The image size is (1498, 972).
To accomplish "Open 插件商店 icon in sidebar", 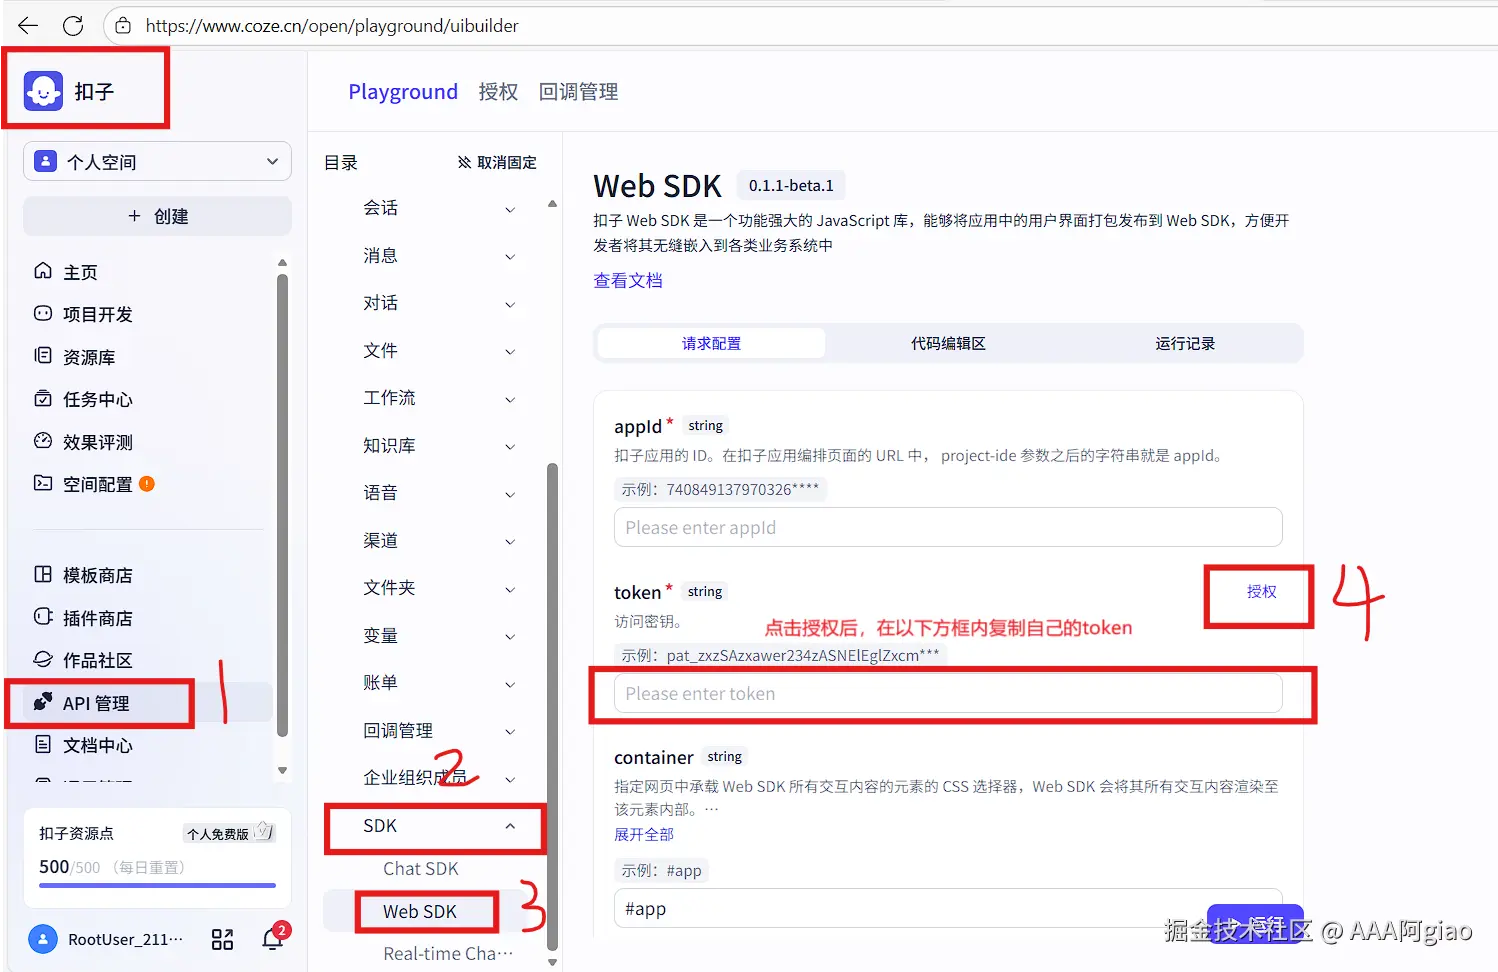I will click(43, 617).
